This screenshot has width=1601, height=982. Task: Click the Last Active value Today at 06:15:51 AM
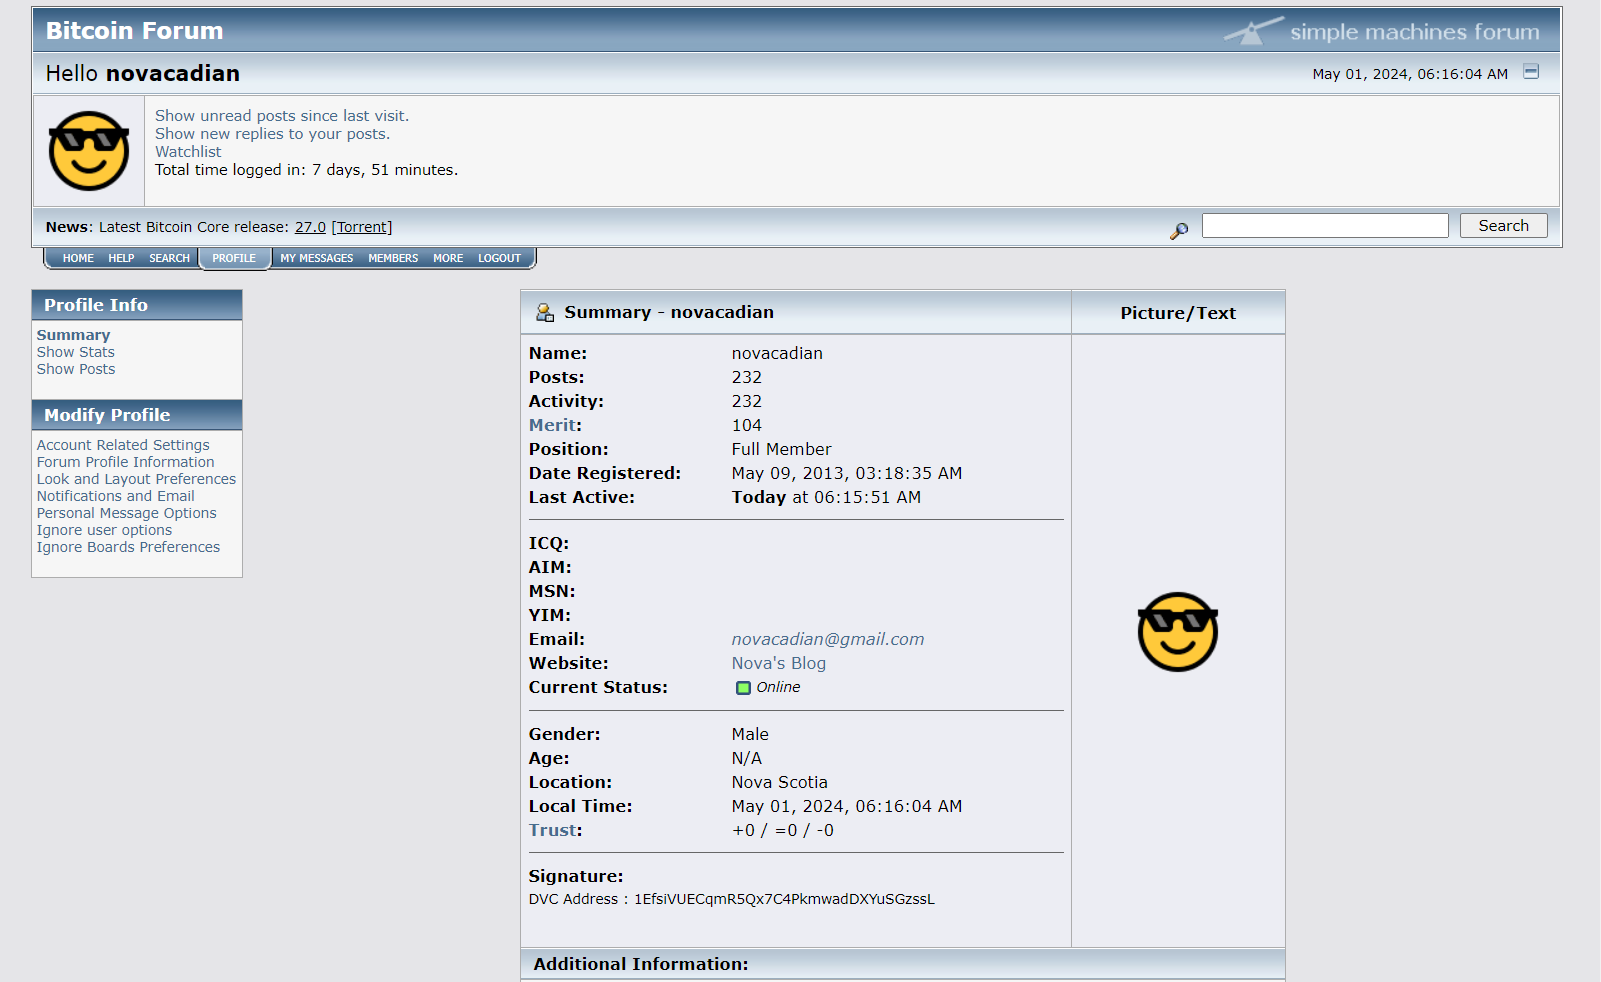(826, 497)
